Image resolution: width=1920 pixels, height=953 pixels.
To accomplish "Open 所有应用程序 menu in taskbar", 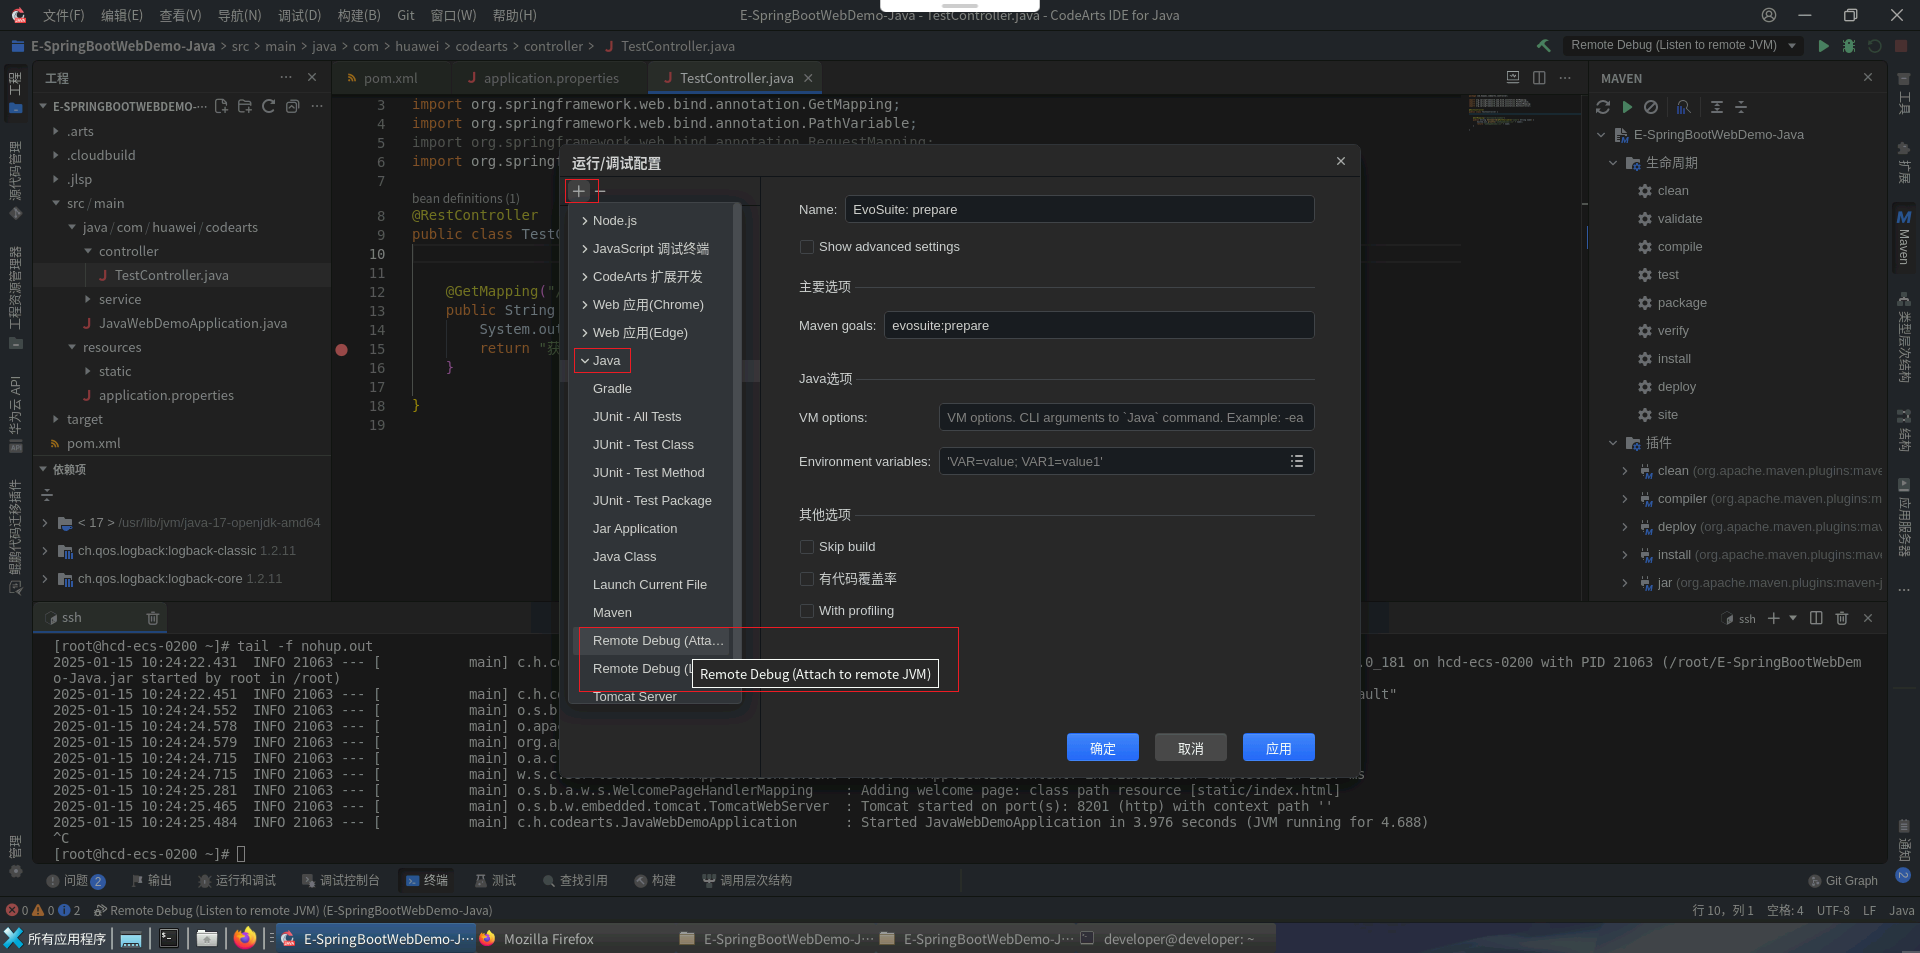I will [x=56, y=939].
